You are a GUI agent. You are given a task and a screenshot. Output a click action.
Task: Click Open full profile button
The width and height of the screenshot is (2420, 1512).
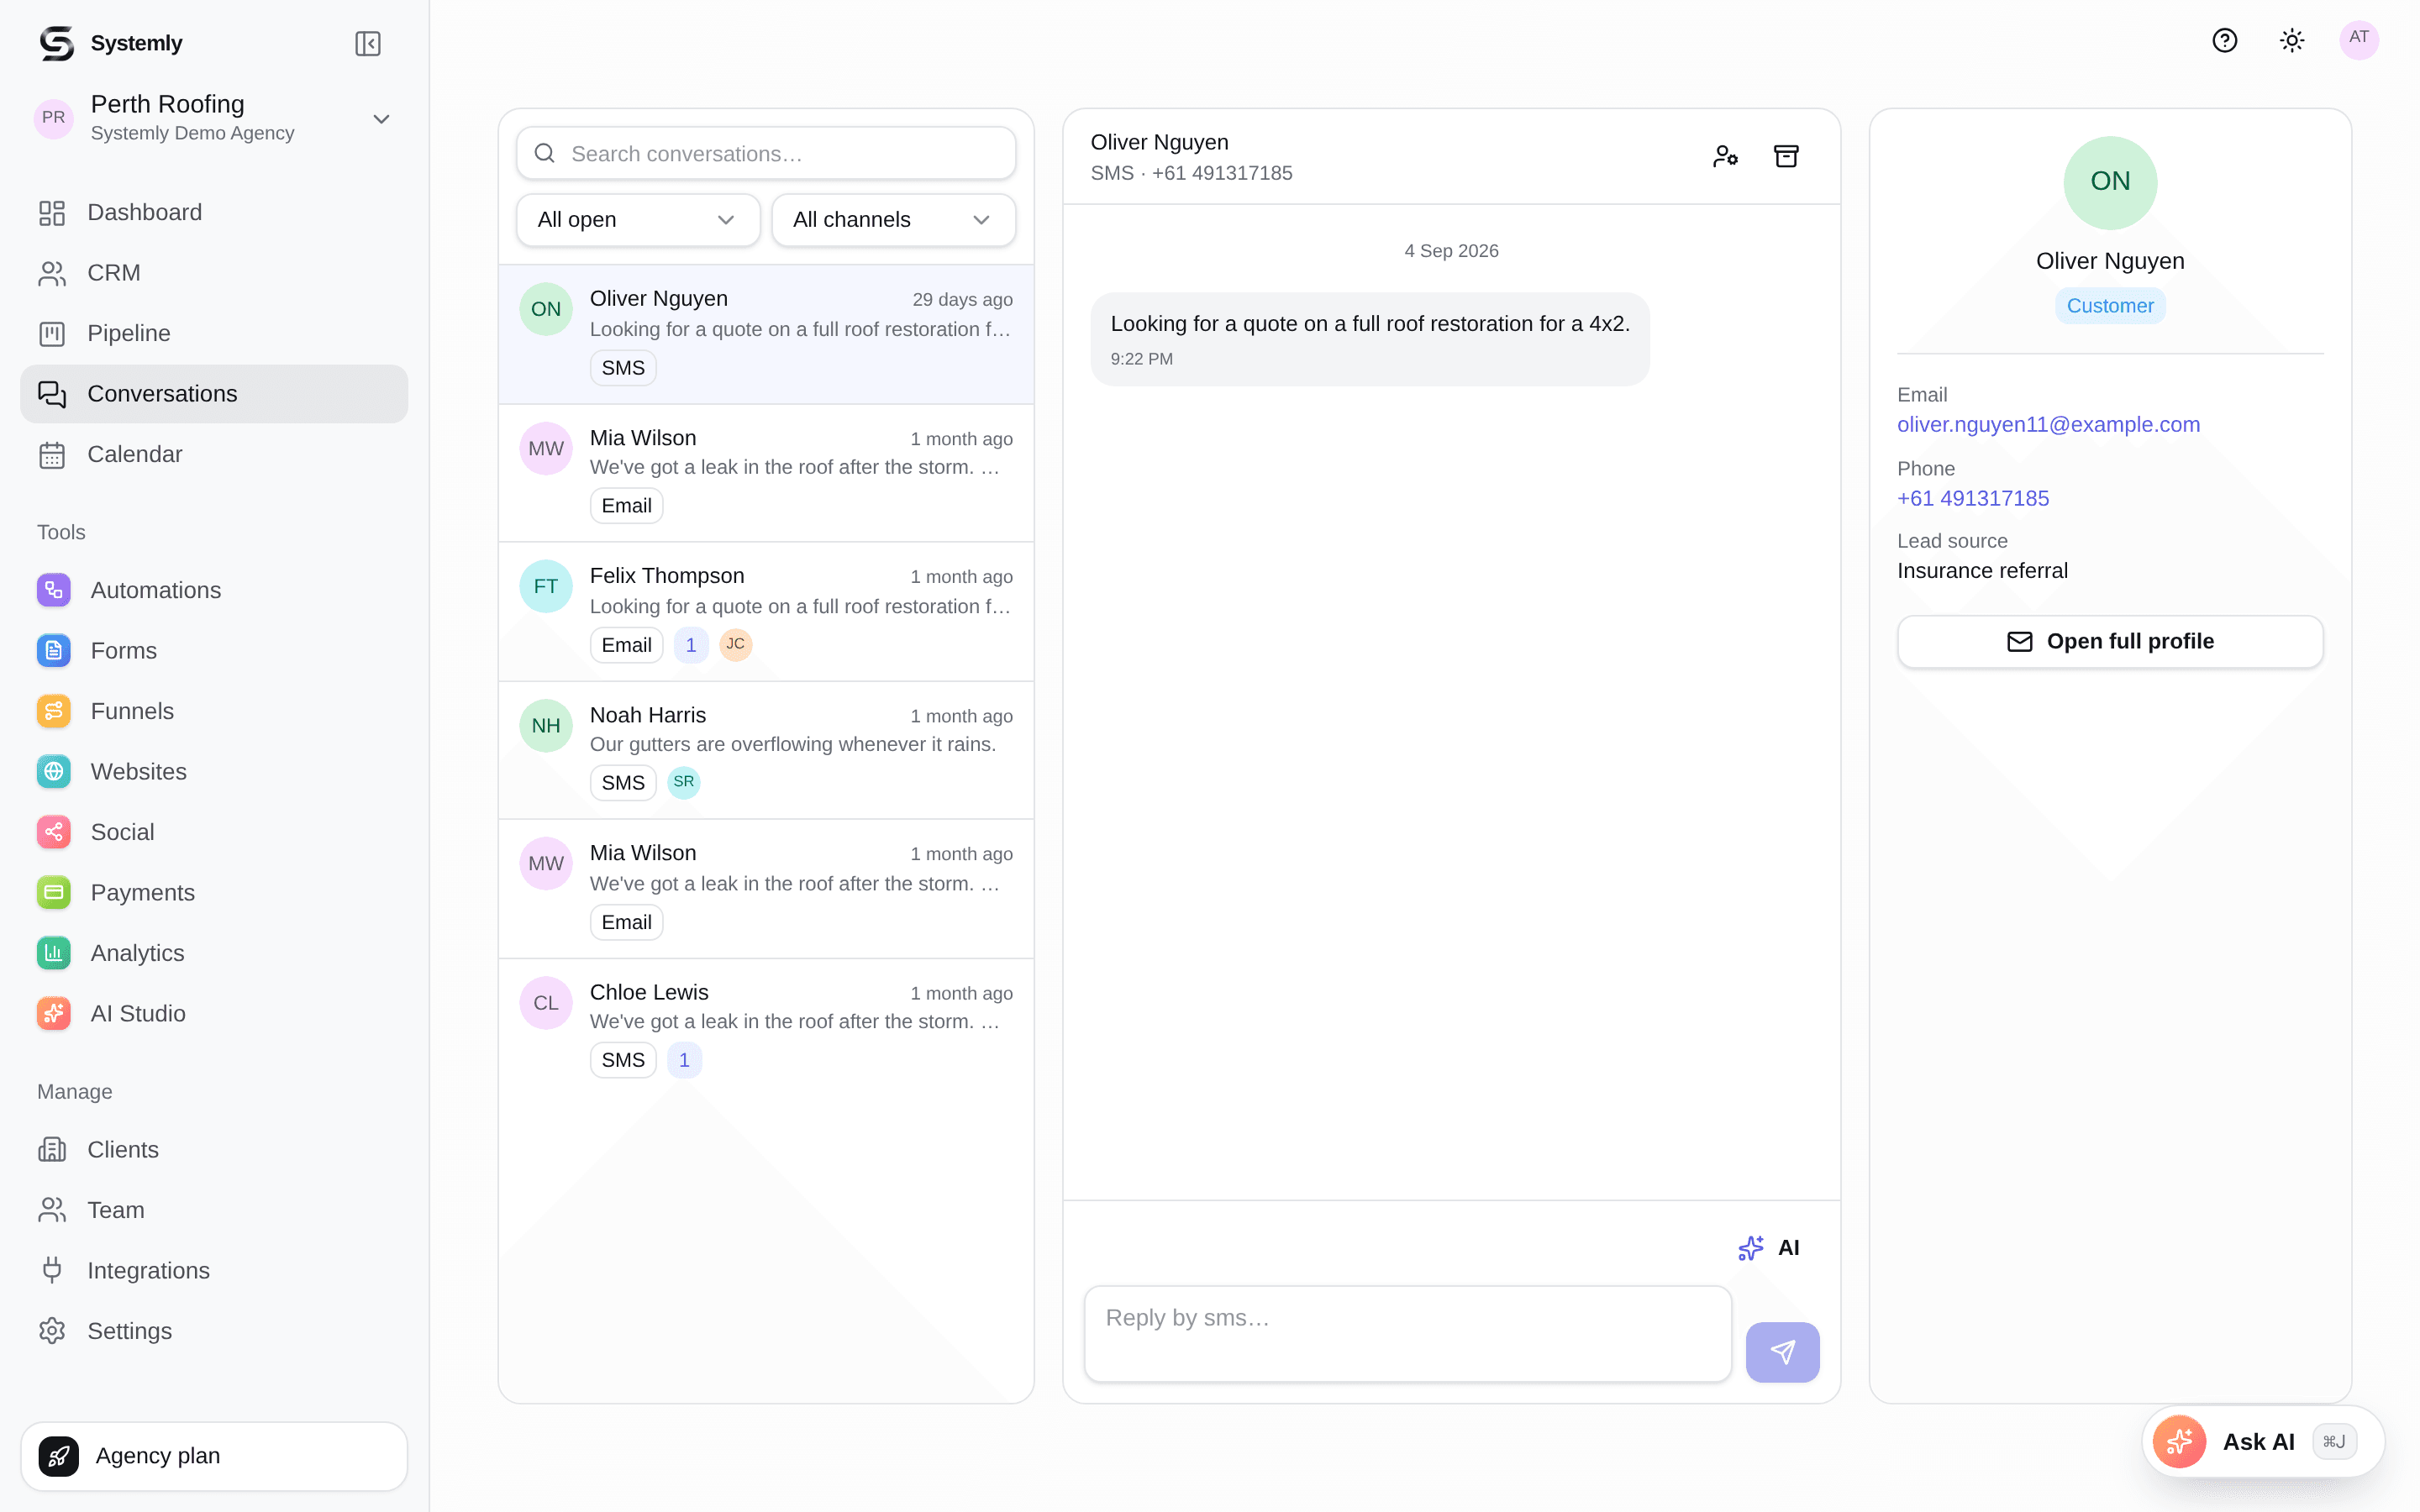[x=2110, y=641]
